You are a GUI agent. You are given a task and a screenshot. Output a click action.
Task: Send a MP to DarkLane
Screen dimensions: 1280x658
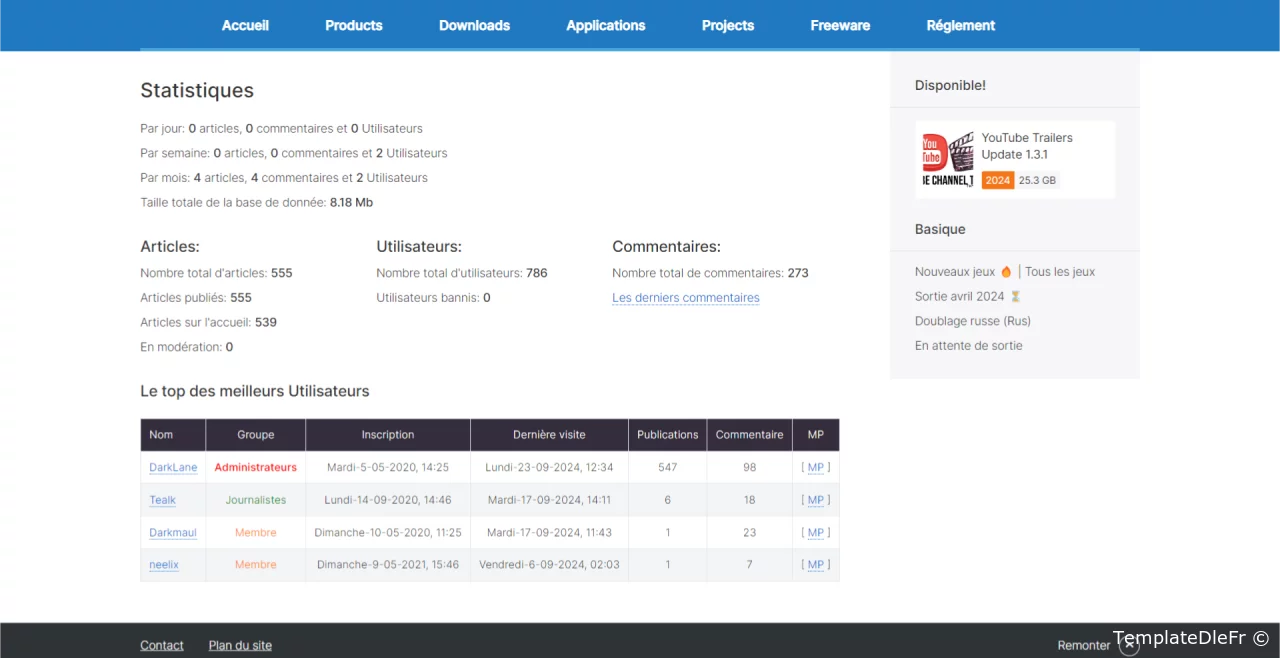click(x=815, y=467)
